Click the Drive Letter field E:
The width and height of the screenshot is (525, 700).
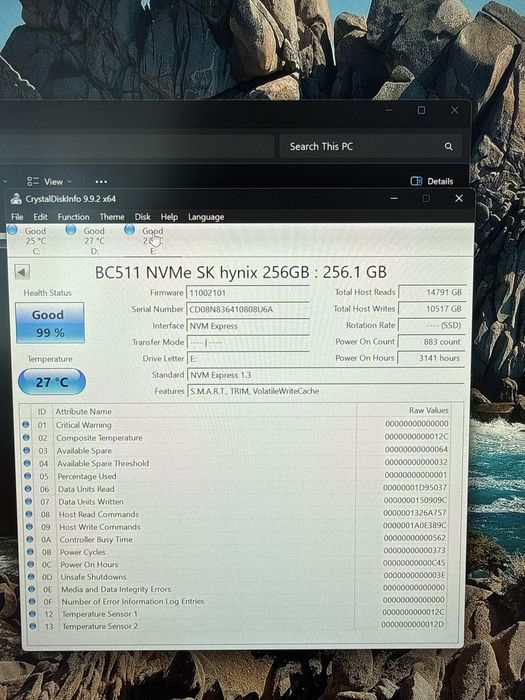248,359
